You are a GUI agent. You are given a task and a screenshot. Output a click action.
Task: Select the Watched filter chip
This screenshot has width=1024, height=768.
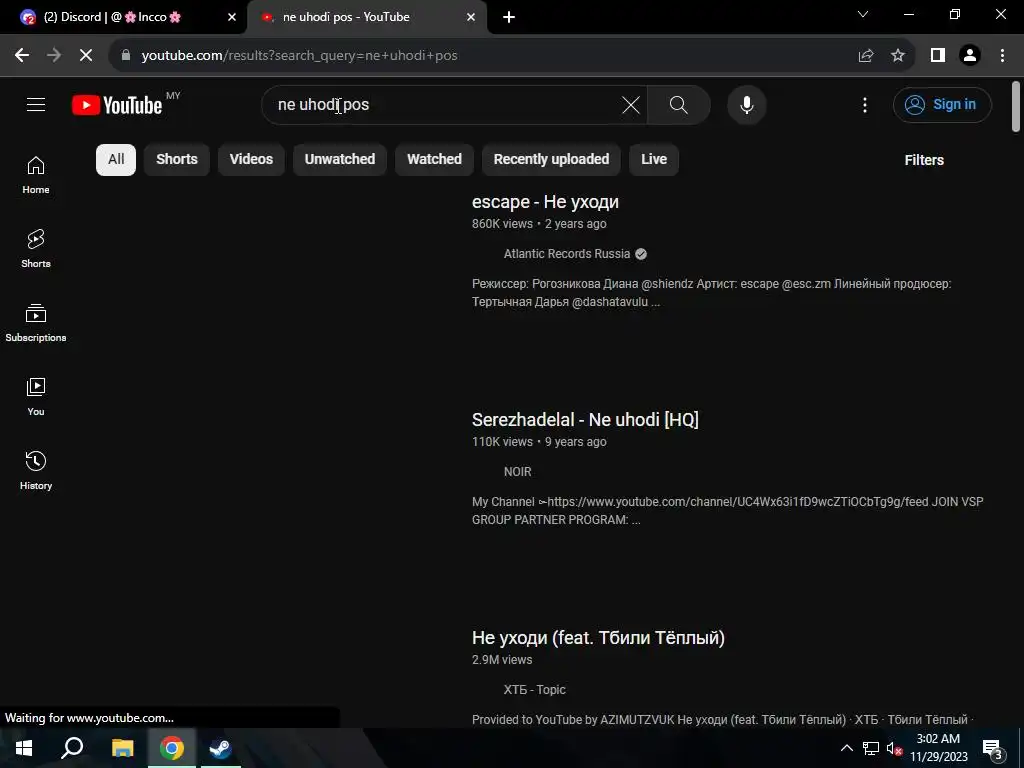[434, 159]
